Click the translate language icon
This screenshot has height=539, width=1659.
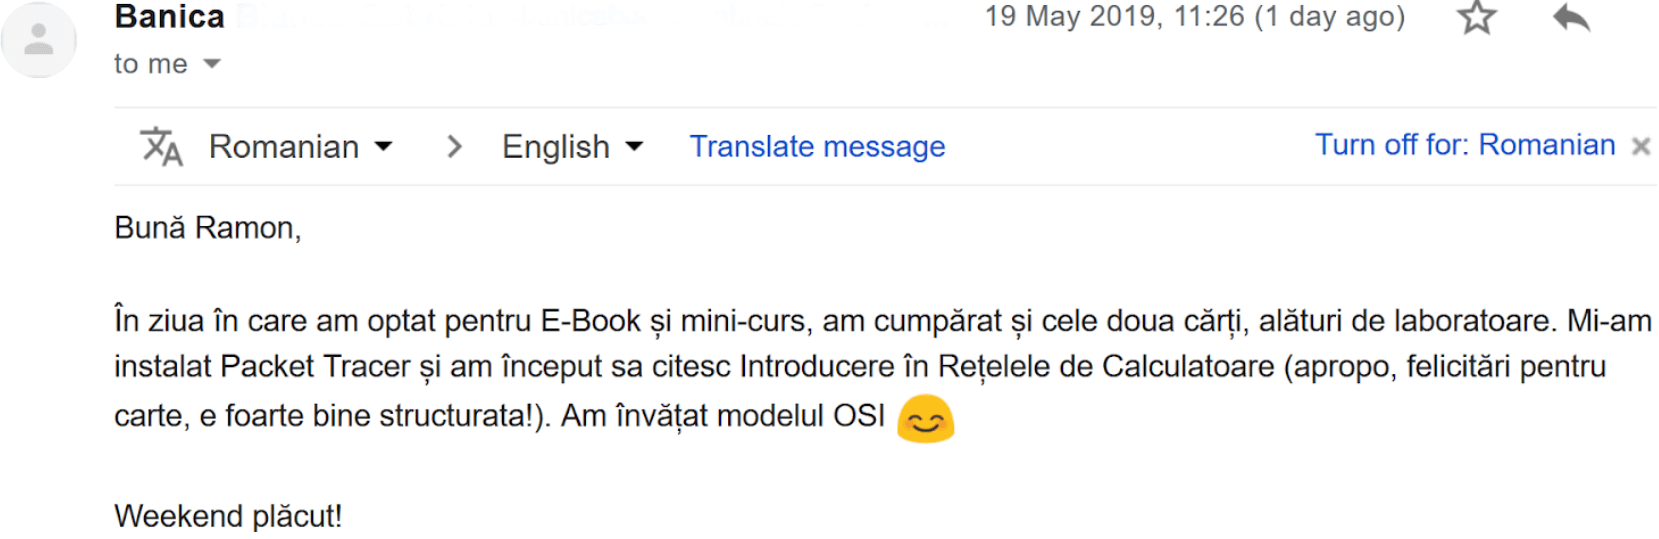coord(161,147)
